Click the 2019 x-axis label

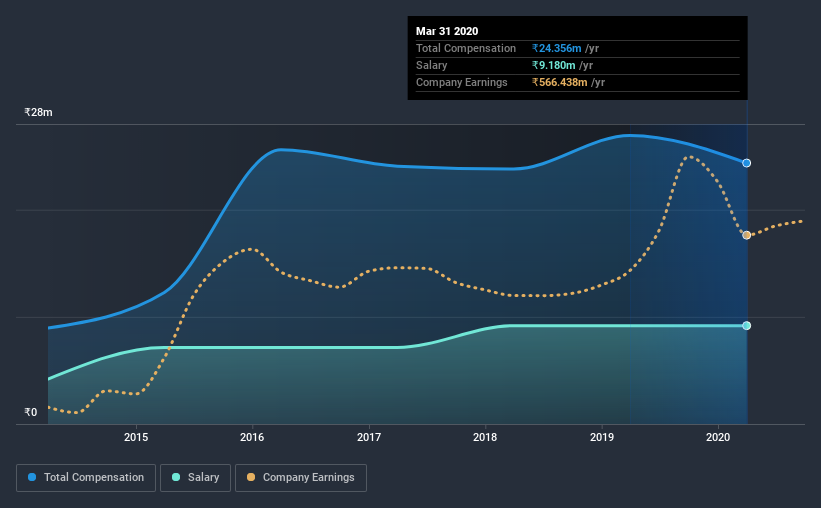(602, 437)
